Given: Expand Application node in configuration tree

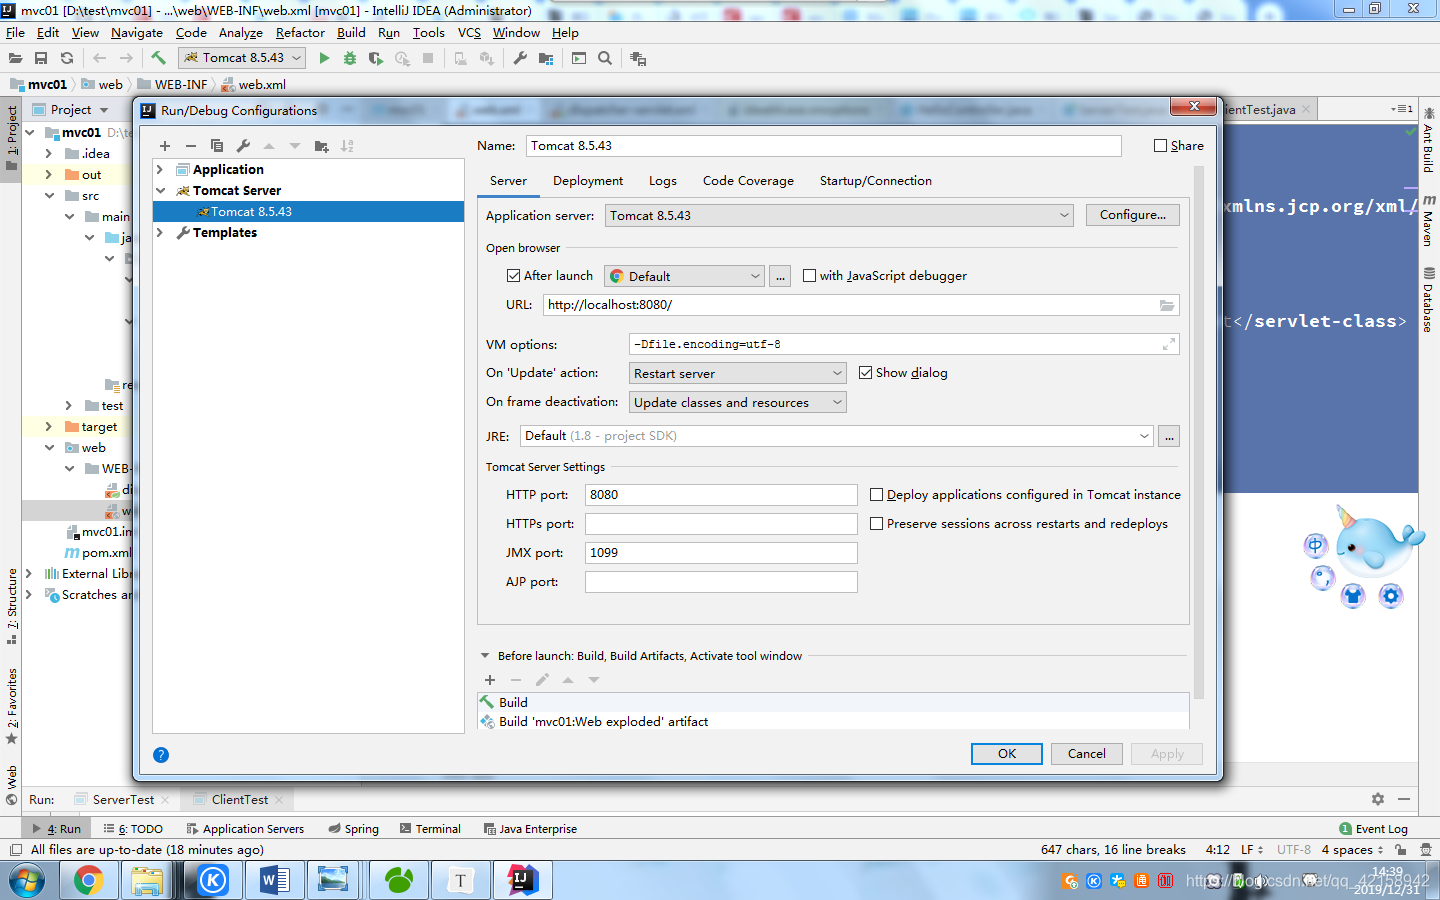Looking at the screenshot, I should click(160, 170).
